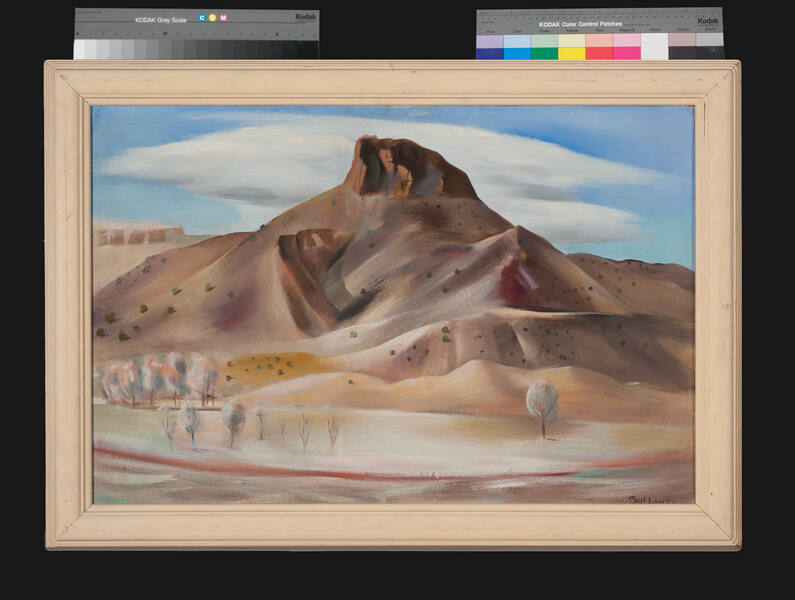795x600 pixels.
Task: Click the distant mesa in the painting
Action: click(x=138, y=234)
